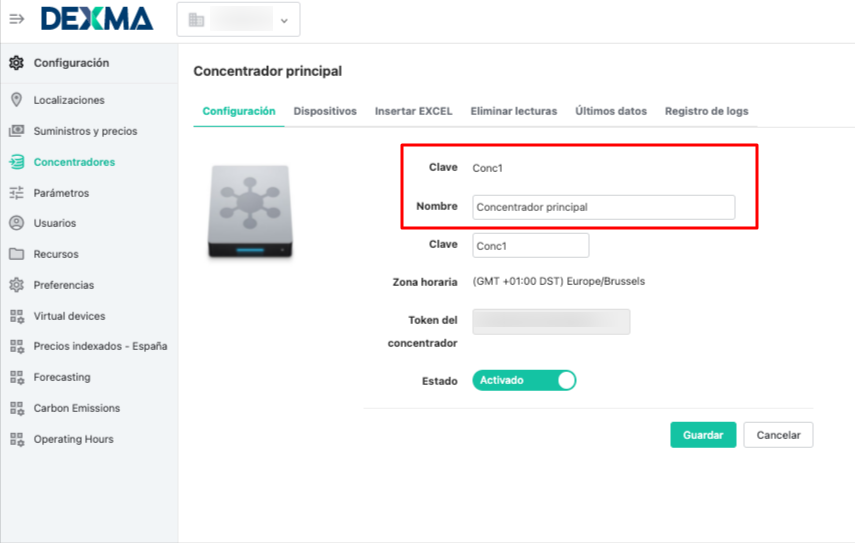The width and height of the screenshot is (855, 543).
Task: Toggle the Activado estado switch
Action: point(524,381)
